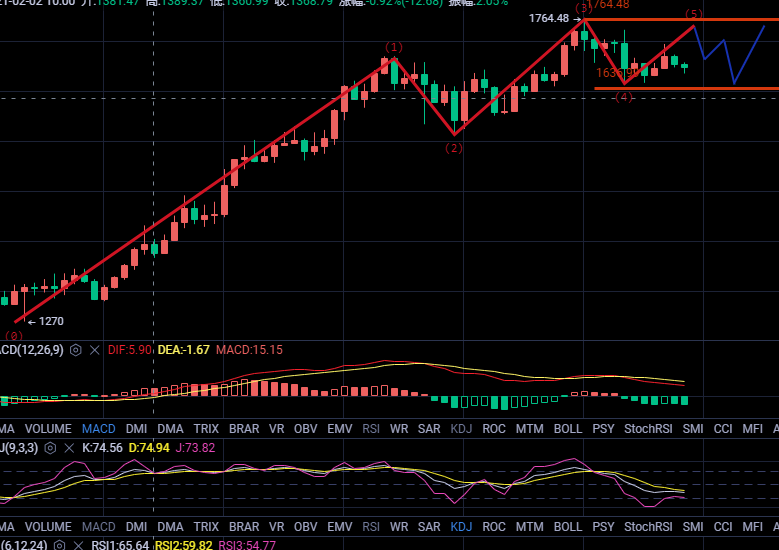Choose BOLL tab below the MACD chart
Image resolution: width=779 pixels, height=550 pixels.
[568, 428]
